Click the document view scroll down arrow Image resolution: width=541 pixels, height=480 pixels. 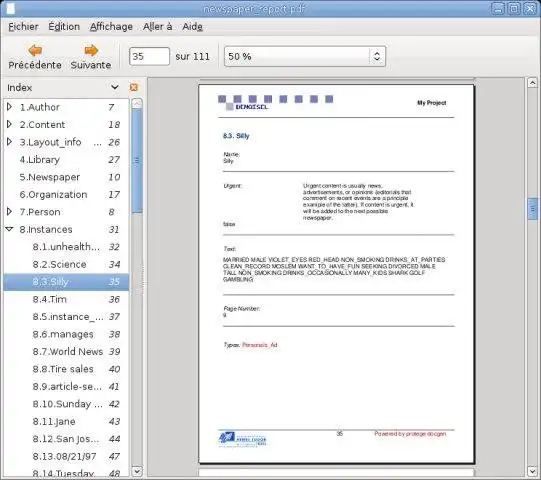pos(532,471)
